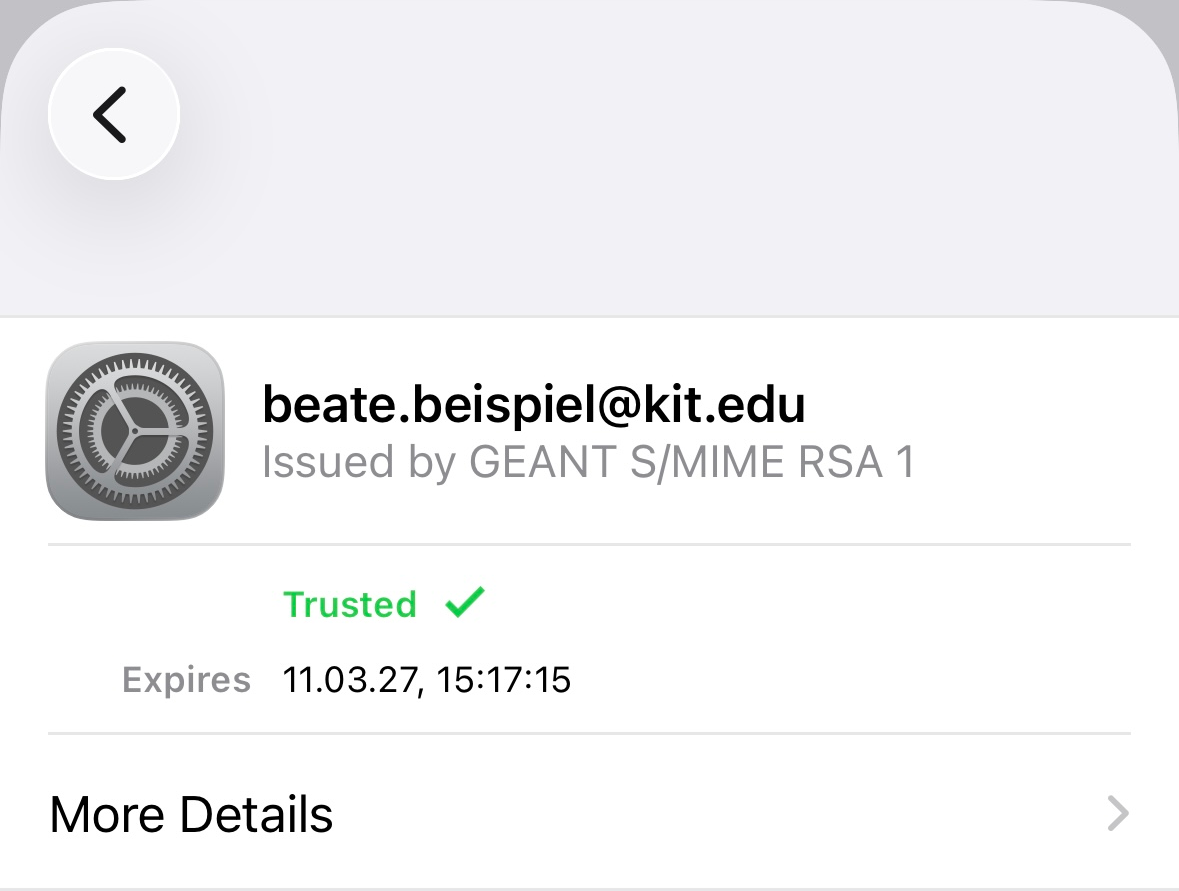Tap the center hub of the gear icon
The image size is (1179, 891).
coord(135,431)
